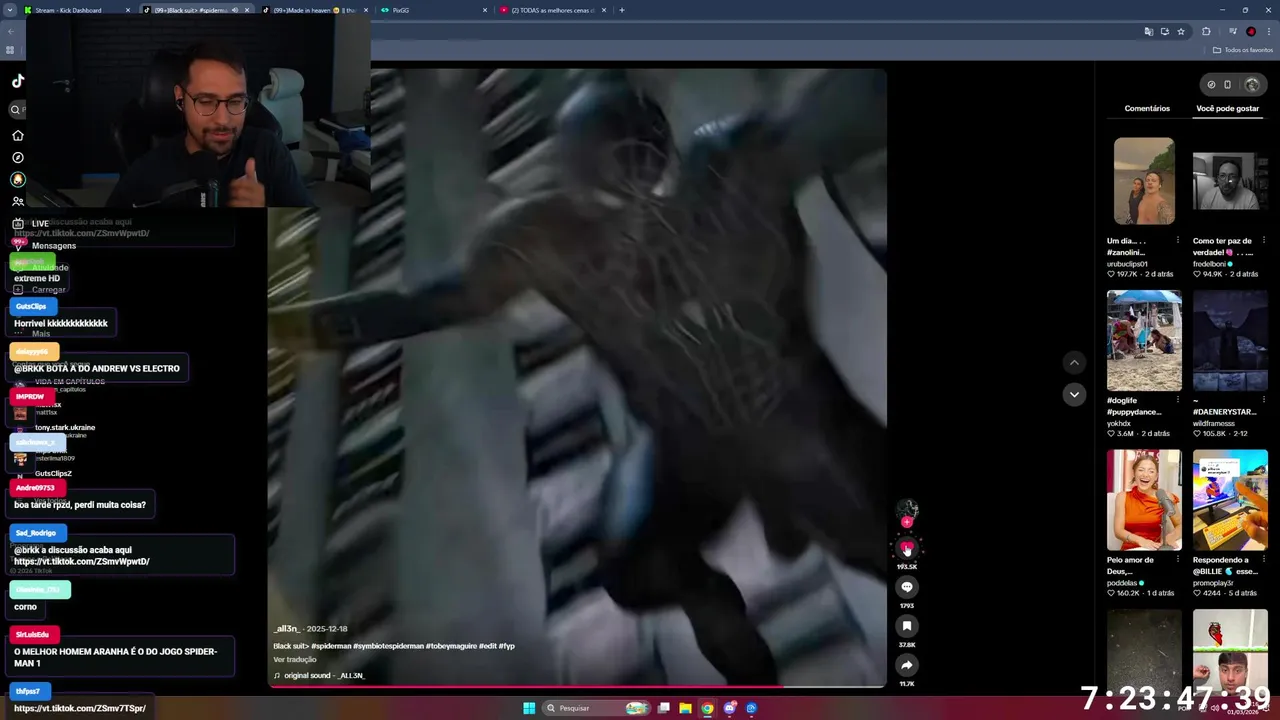The width and height of the screenshot is (1280, 720).
Task: Click the Mensagens item in left sidebar
Action: click(x=54, y=246)
